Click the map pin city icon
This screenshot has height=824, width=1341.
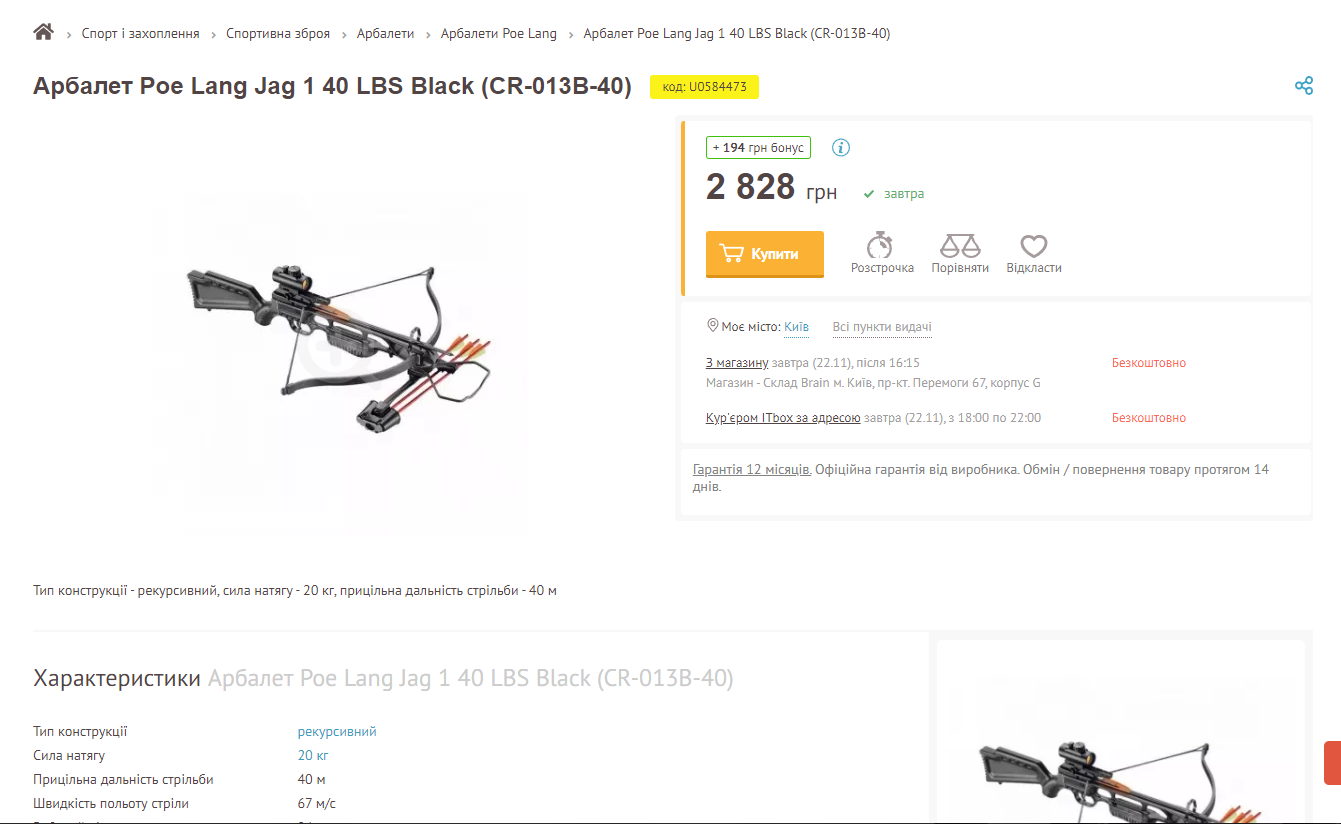click(x=713, y=326)
